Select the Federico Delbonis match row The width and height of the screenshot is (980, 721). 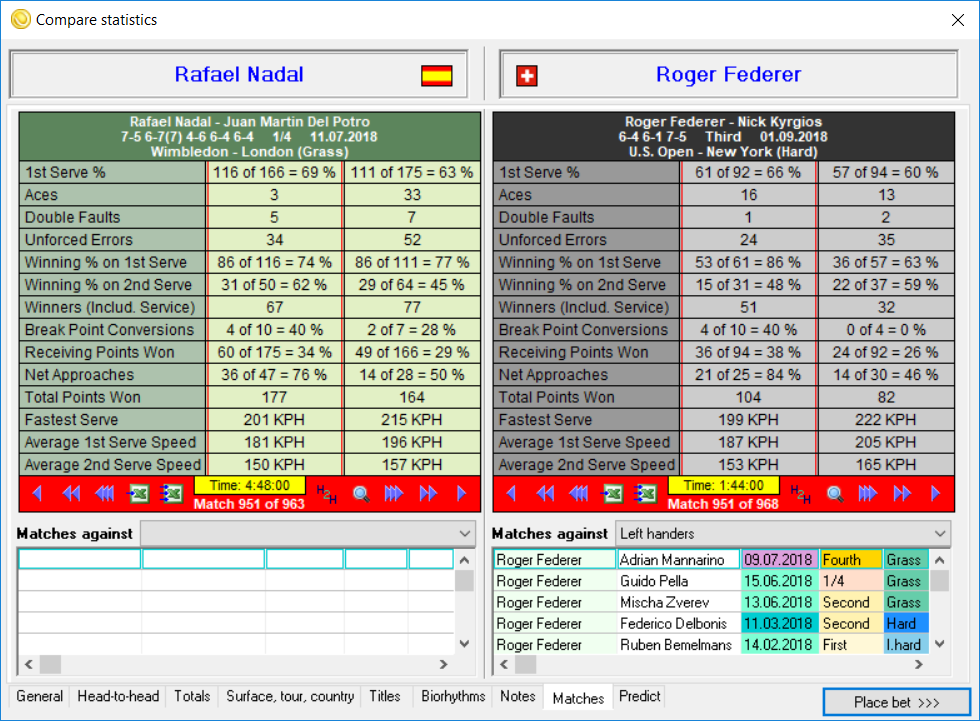pyautogui.click(x=711, y=624)
